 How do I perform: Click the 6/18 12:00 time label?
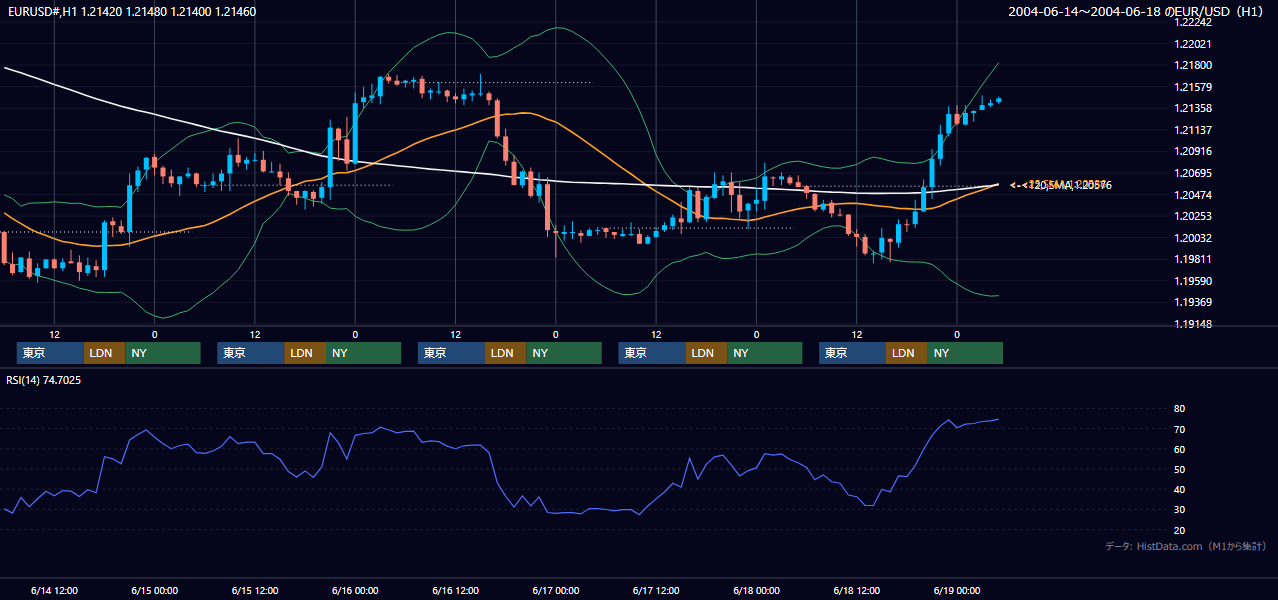coord(858,590)
